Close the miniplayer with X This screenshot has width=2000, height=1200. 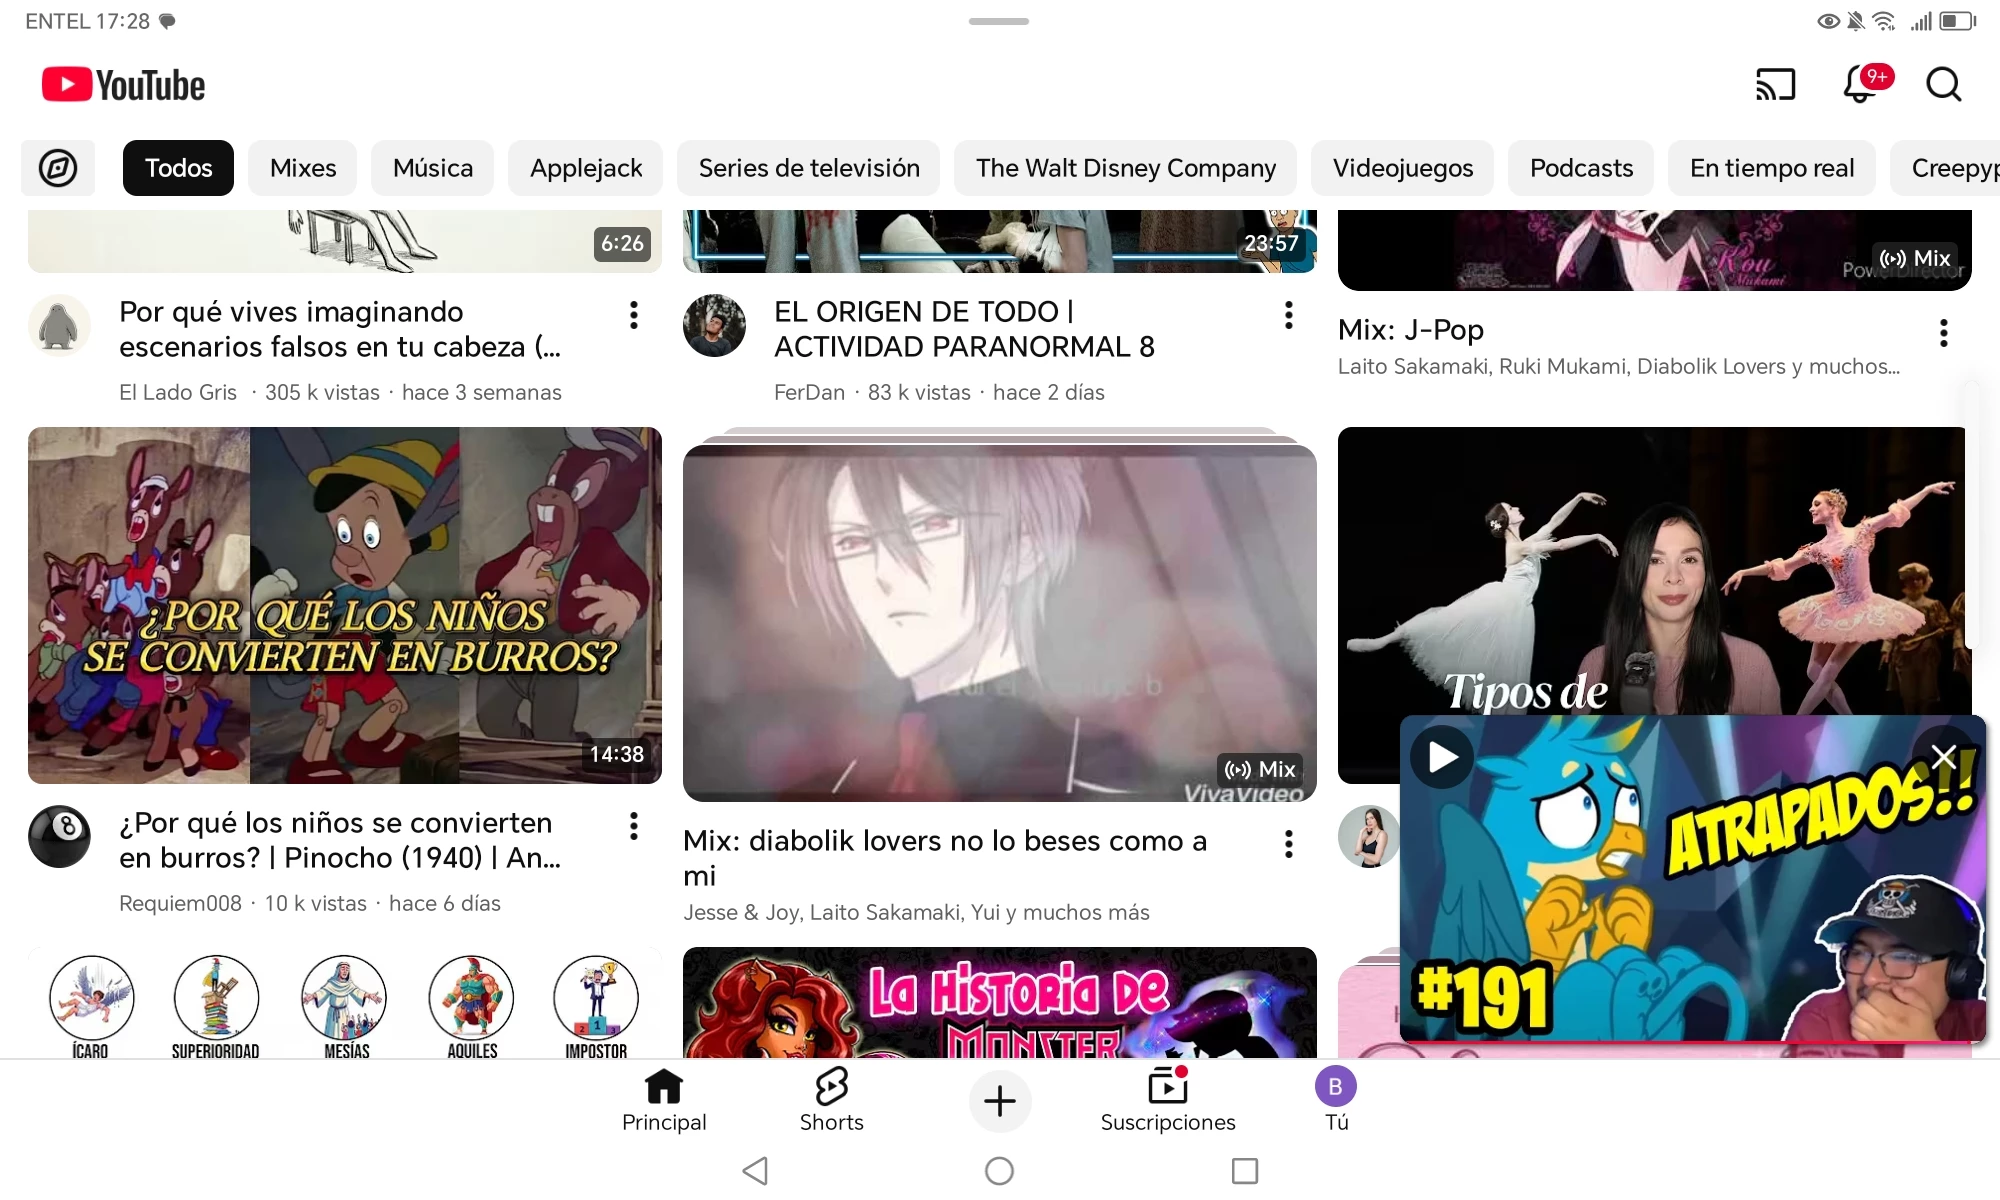tap(1943, 757)
